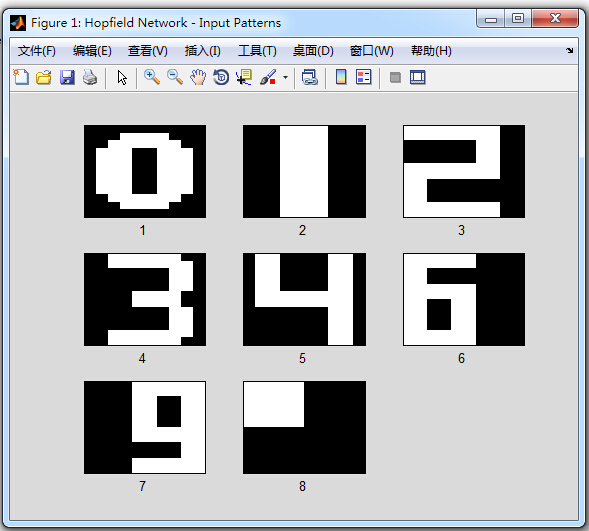Expand the Brush tool color dropdown arrow

pos(285,78)
